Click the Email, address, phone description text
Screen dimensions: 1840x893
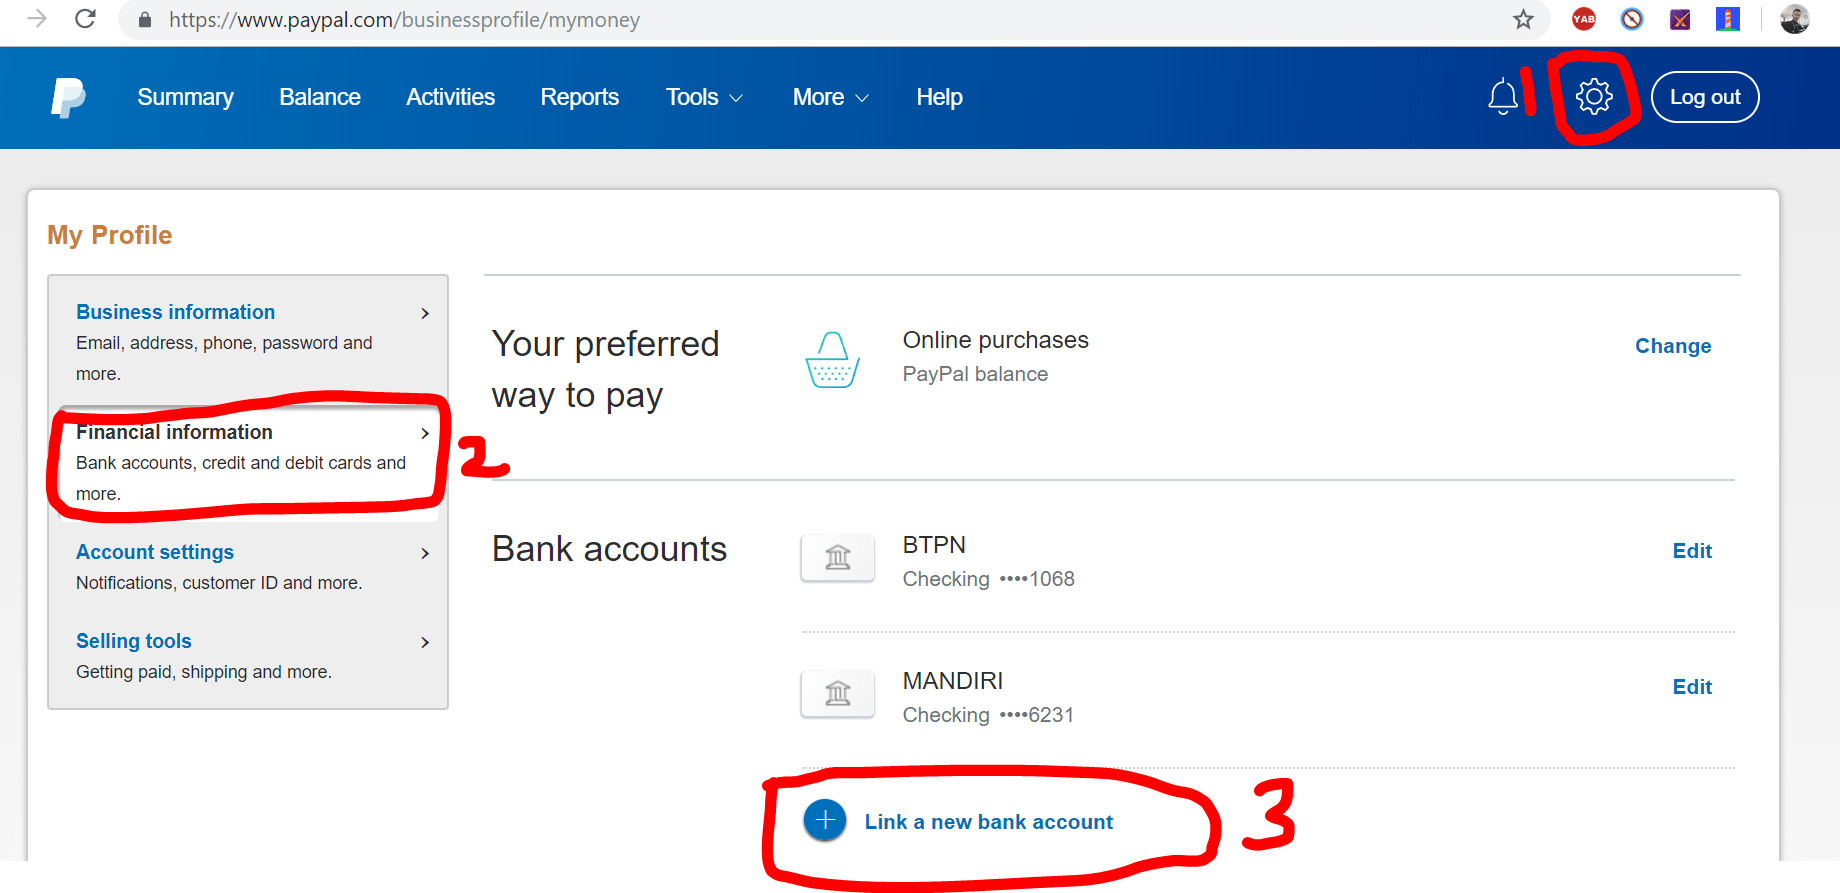(x=224, y=358)
